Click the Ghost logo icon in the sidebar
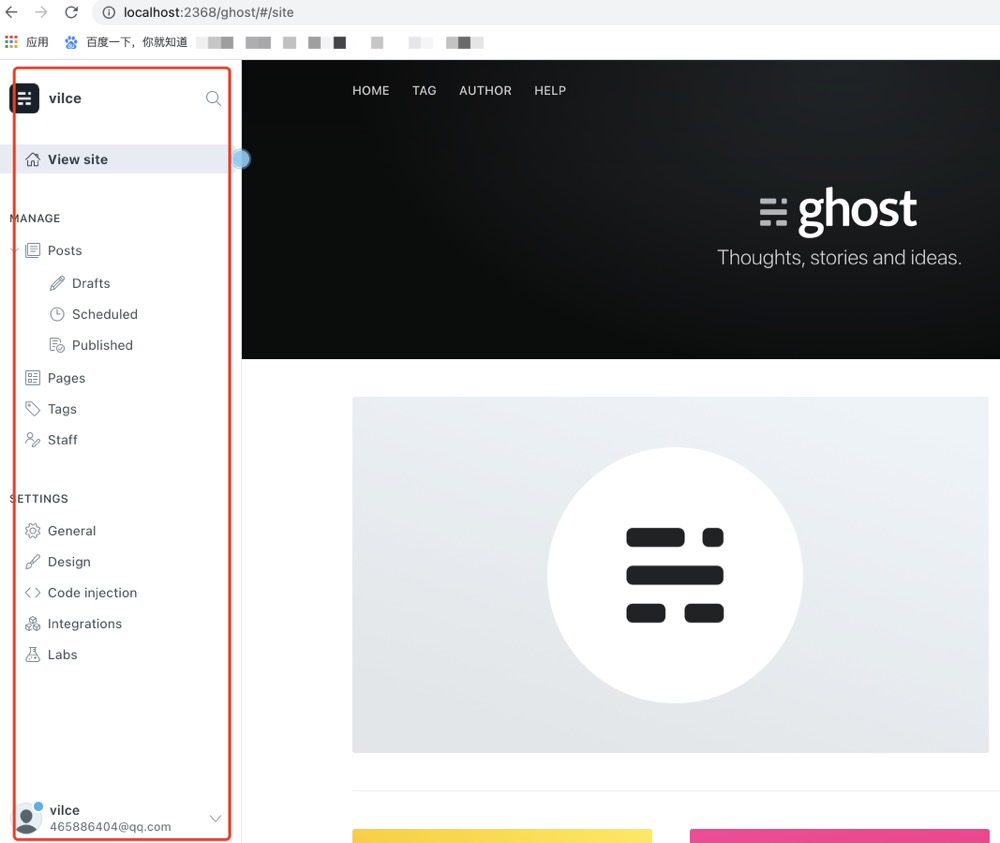The height and width of the screenshot is (843, 1000). [x=24, y=98]
